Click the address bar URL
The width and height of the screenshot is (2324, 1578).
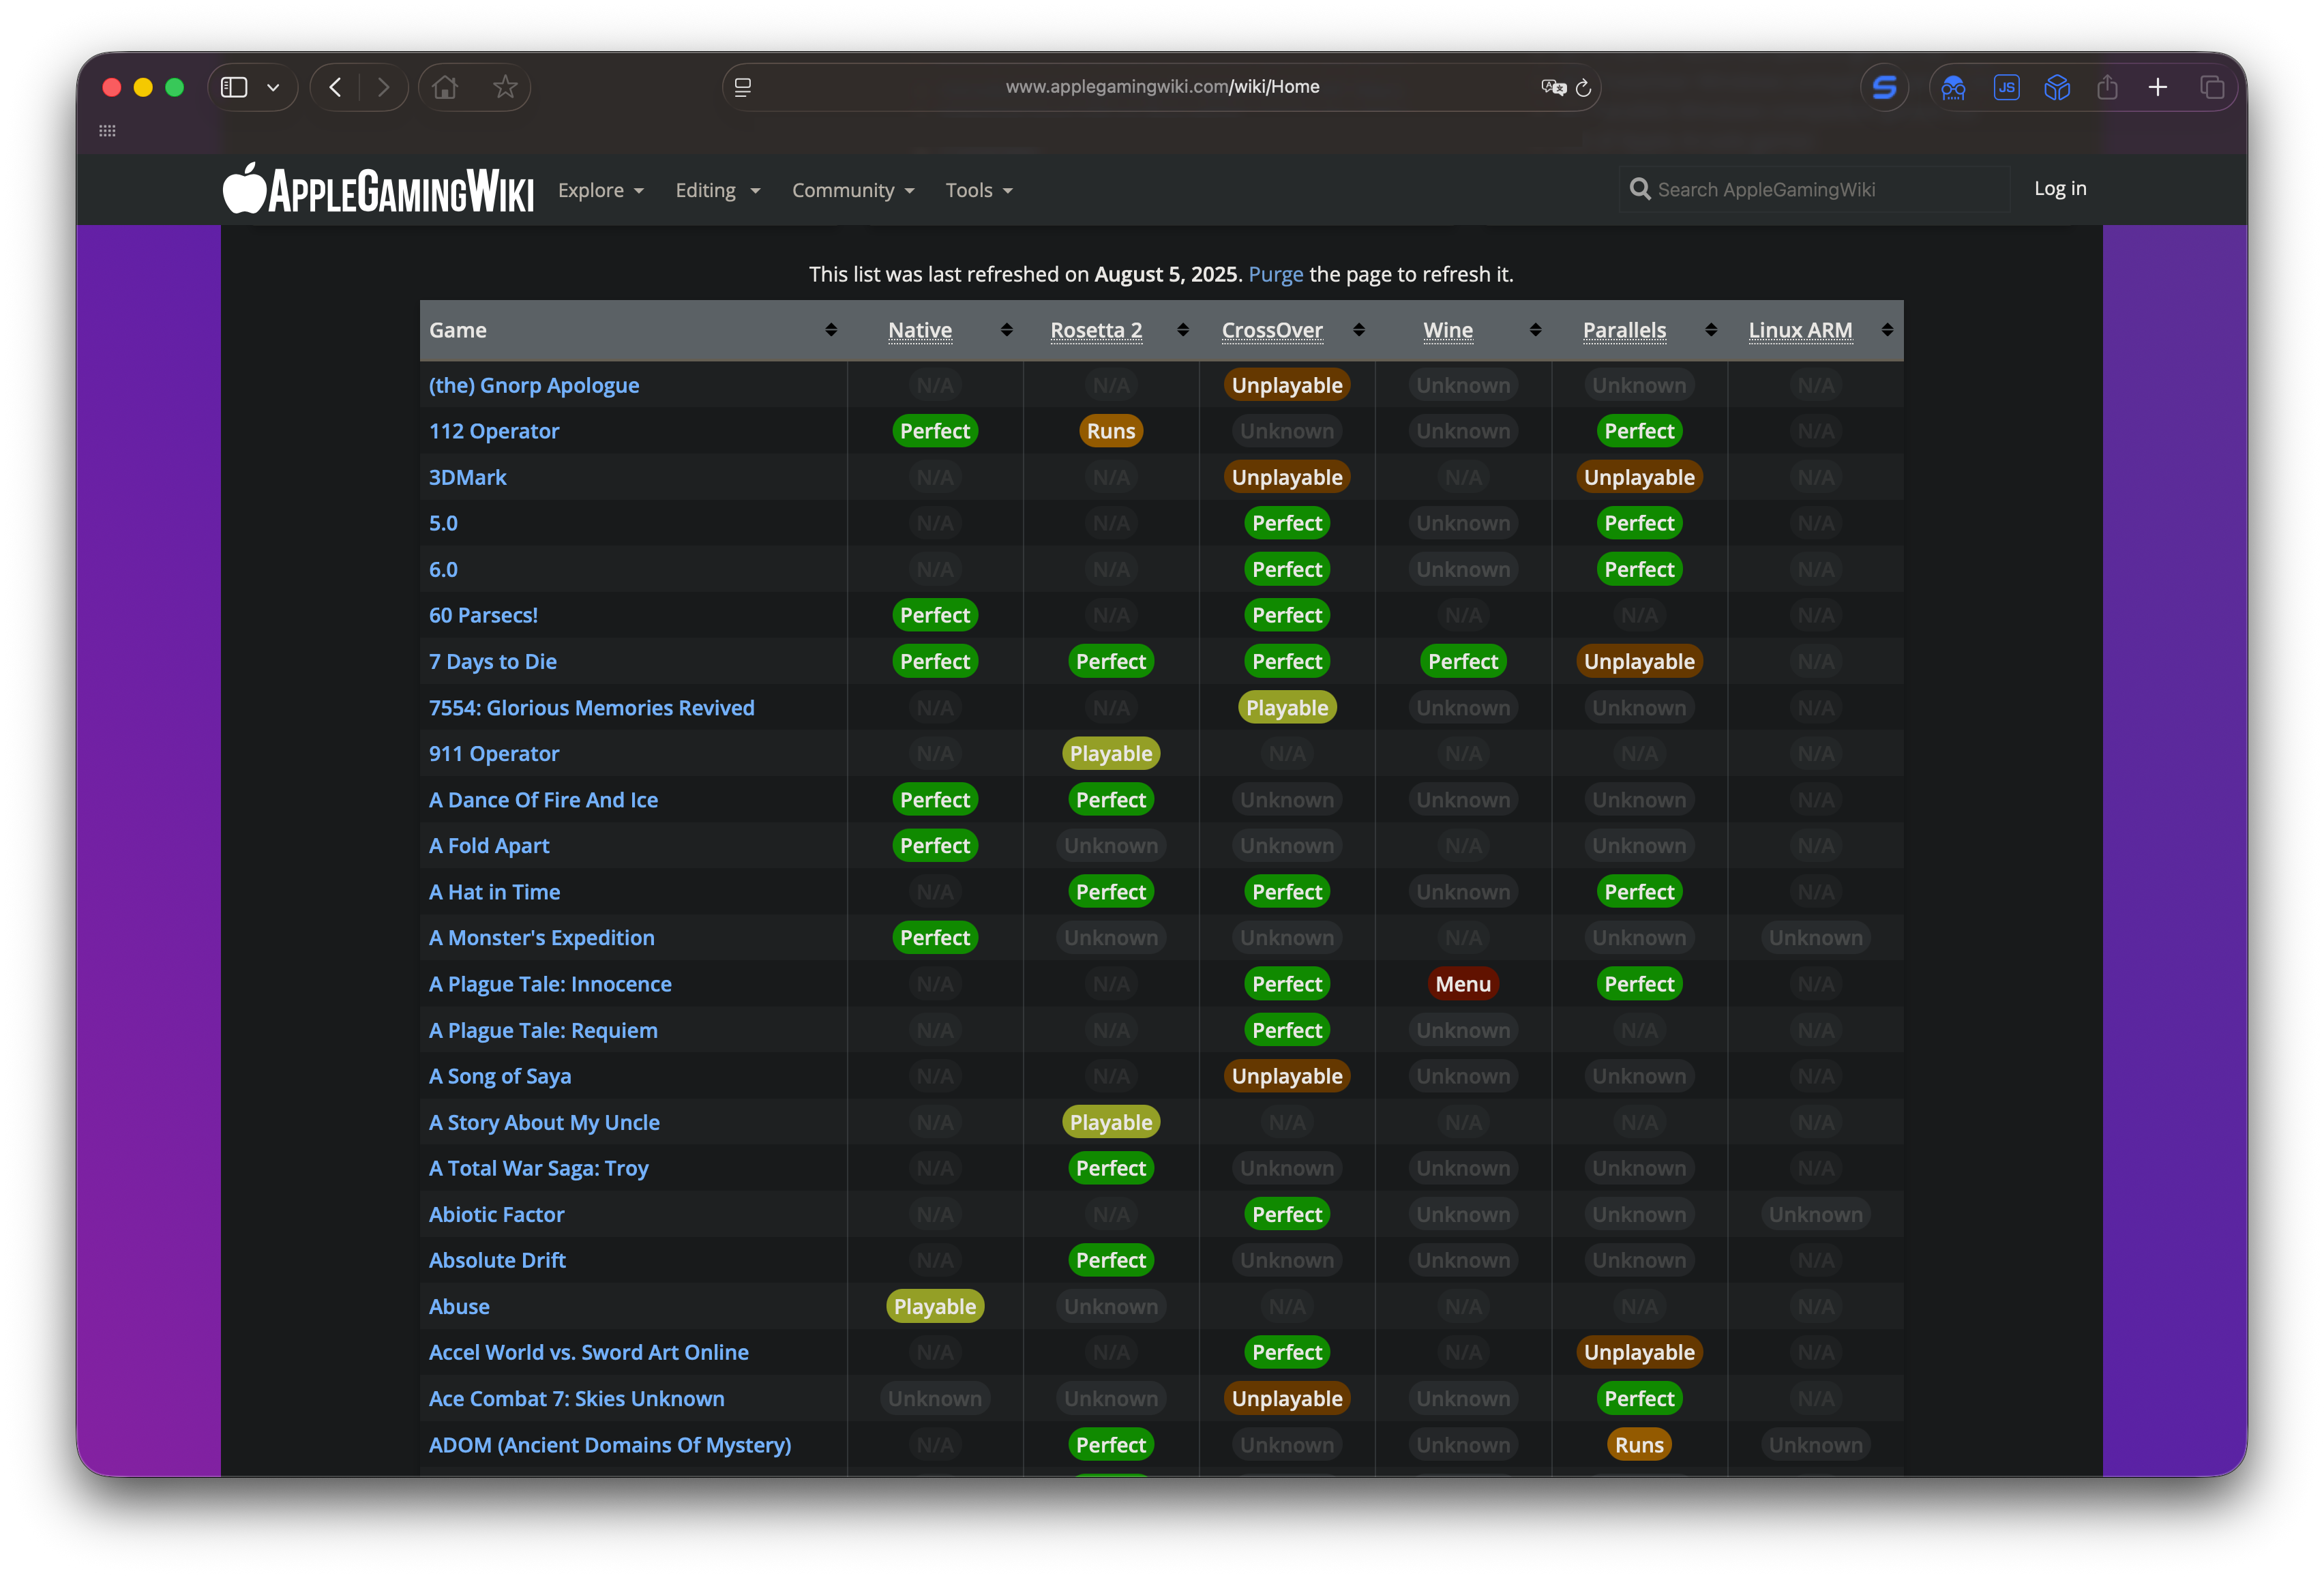pos(1162,87)
